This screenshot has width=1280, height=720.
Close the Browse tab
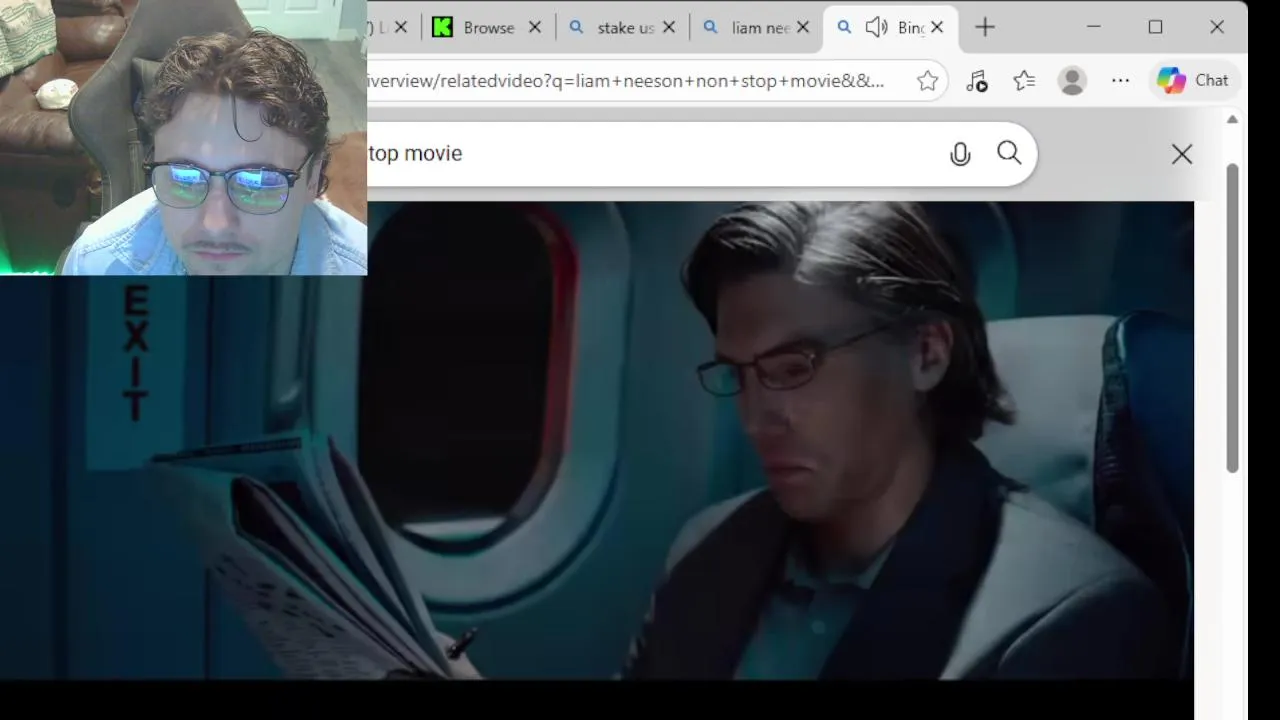(x=534, y=28)
